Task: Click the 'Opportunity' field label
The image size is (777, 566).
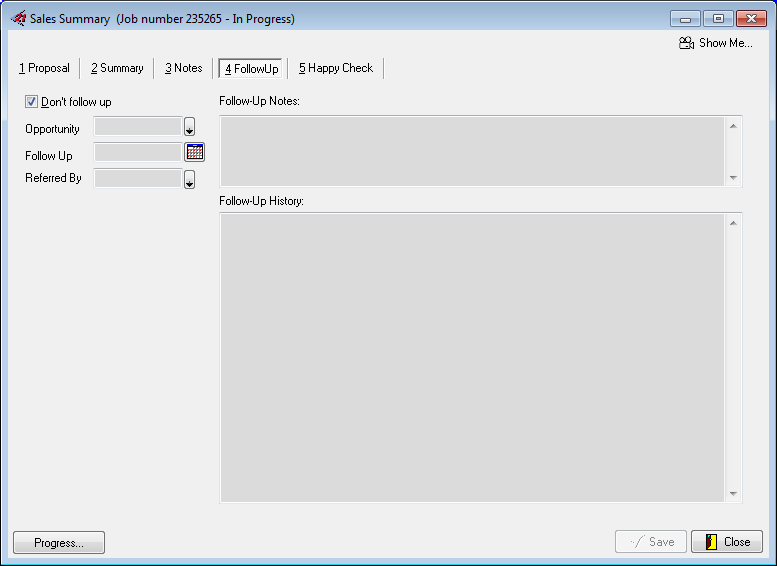Action: click(52, 129)
